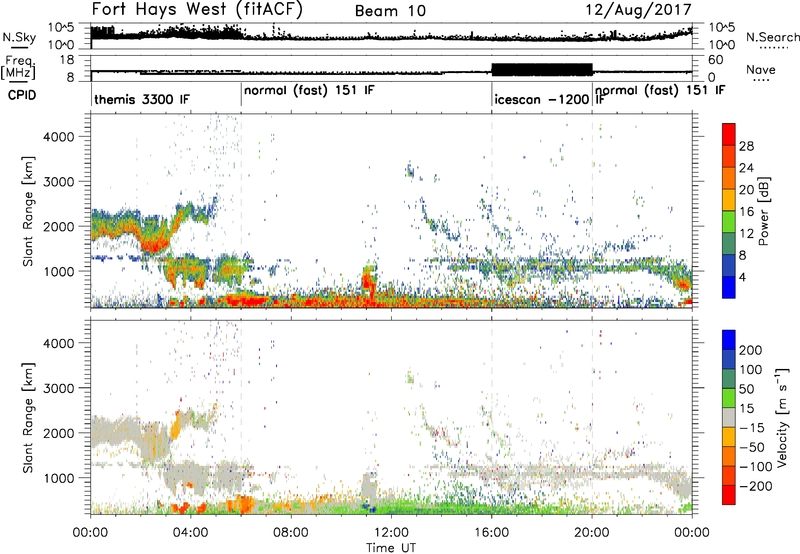Select the 200 tick label on the velocity colorbar
This screenshot has height=554, width=800.
pyautogui.click(x=751, y=350)
